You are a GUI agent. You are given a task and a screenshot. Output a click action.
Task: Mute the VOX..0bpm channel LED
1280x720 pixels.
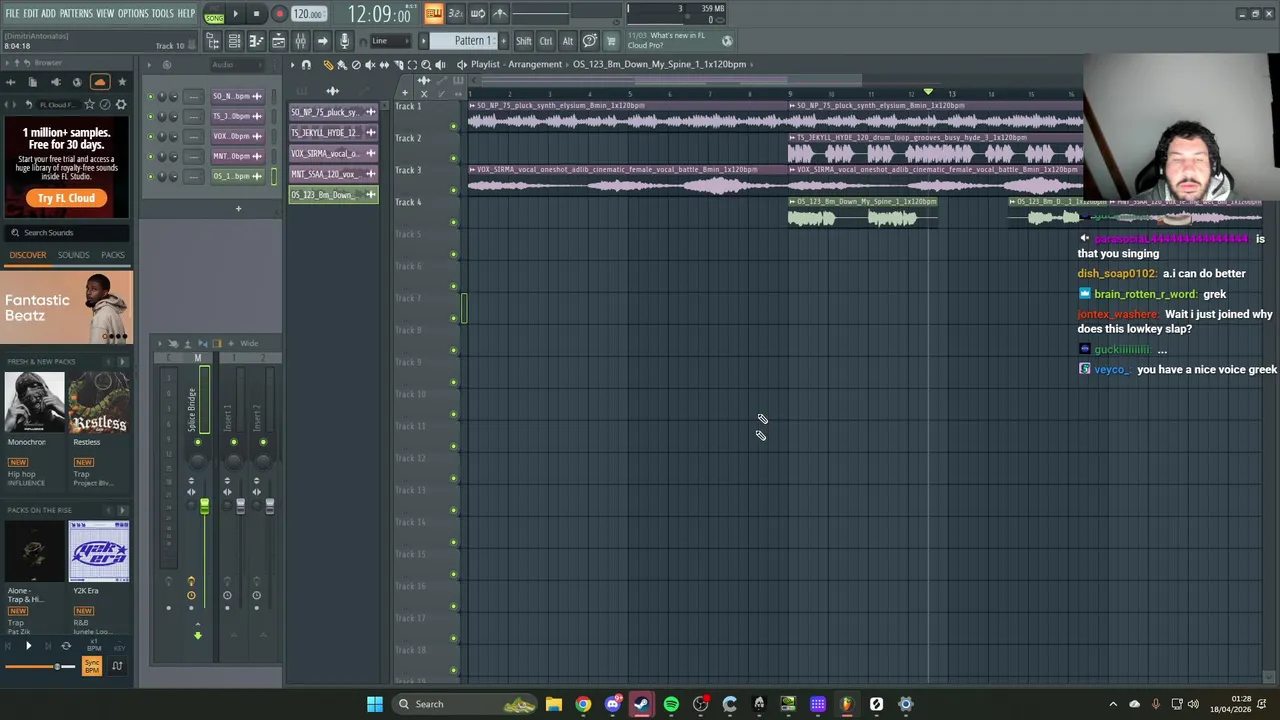click(x=151, y=137)
